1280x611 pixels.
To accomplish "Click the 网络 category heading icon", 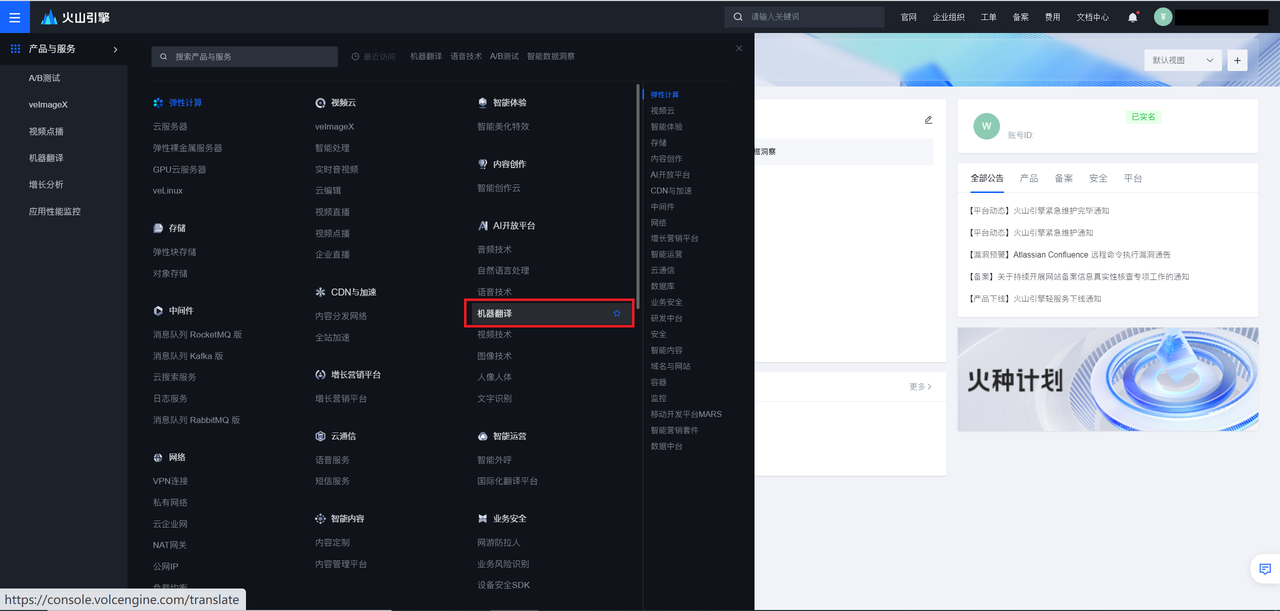I will (158, 457).
